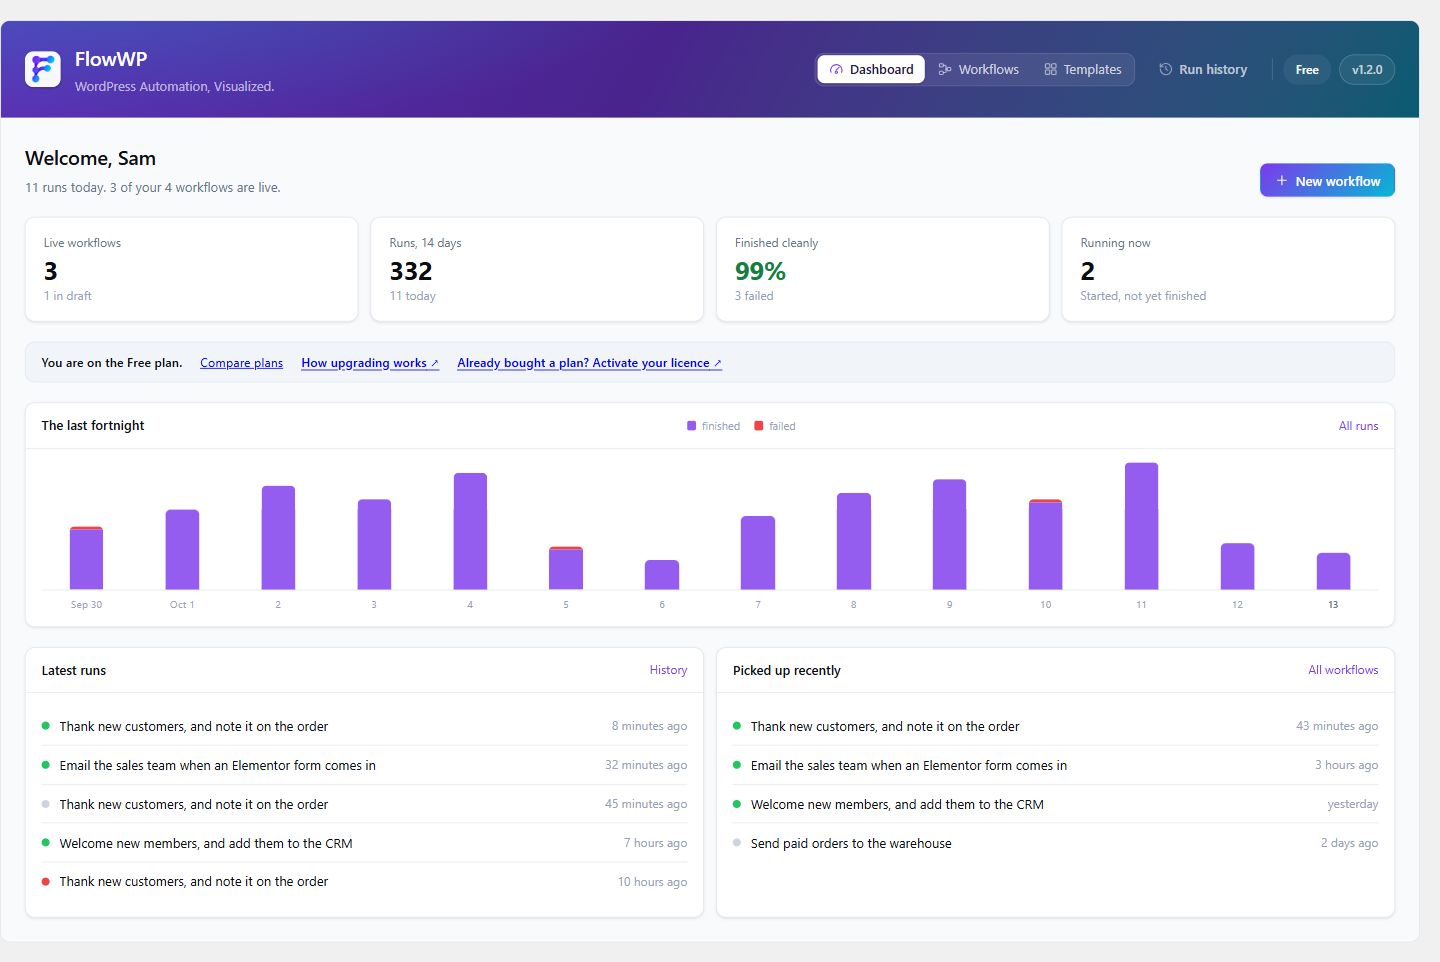Screen dimensions: 1440x962
Task: Open workflow picked up yesterday
Action: (1055, 804)
